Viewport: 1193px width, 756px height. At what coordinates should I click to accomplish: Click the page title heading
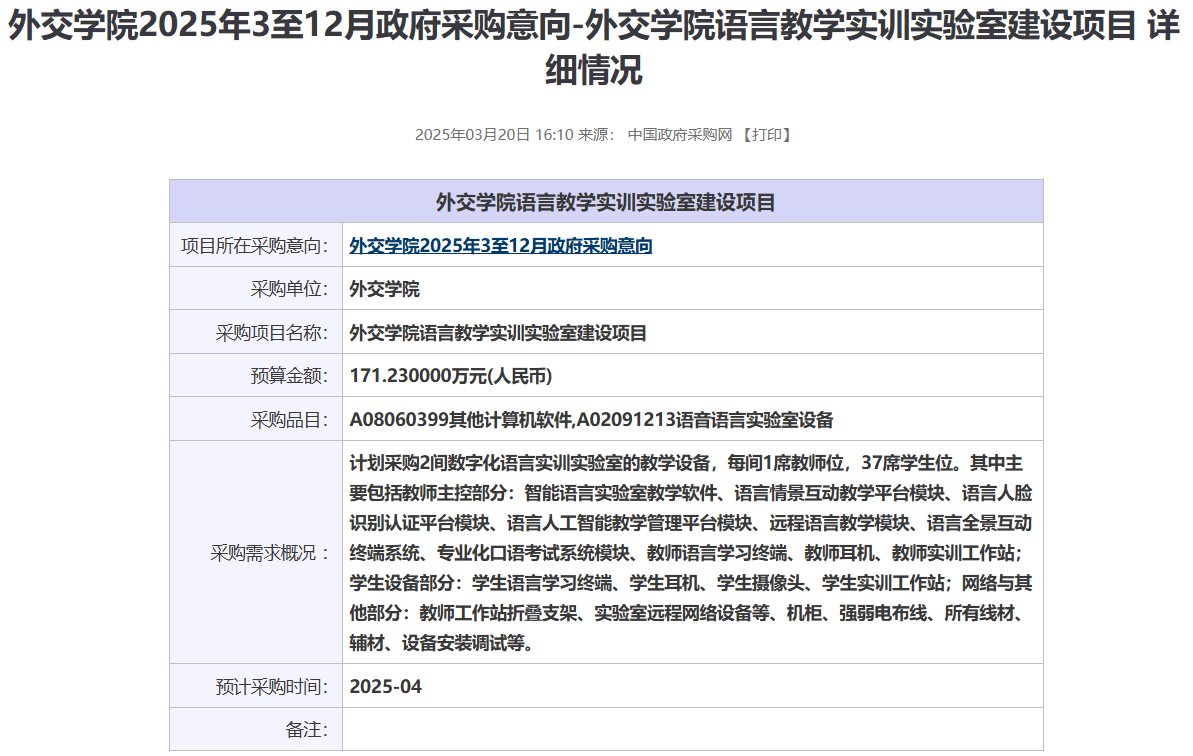tap(596, 47)
